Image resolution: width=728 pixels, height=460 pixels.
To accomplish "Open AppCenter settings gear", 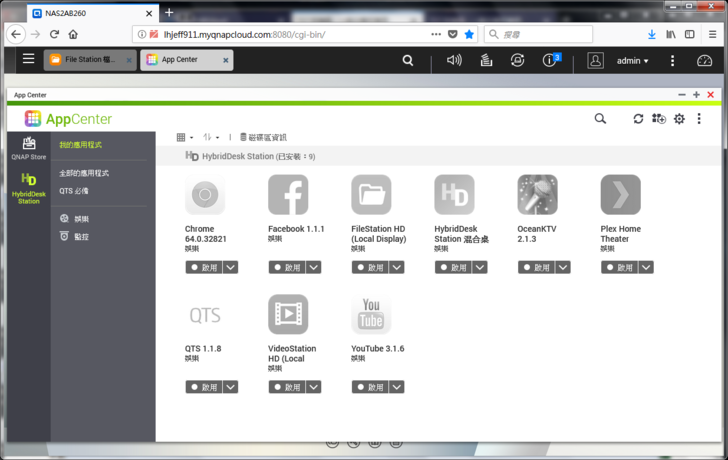I will click(x=679, y=119).
